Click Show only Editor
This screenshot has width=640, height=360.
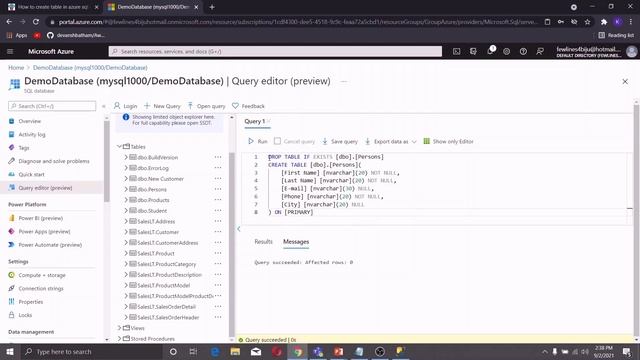(x=448, y=141)
